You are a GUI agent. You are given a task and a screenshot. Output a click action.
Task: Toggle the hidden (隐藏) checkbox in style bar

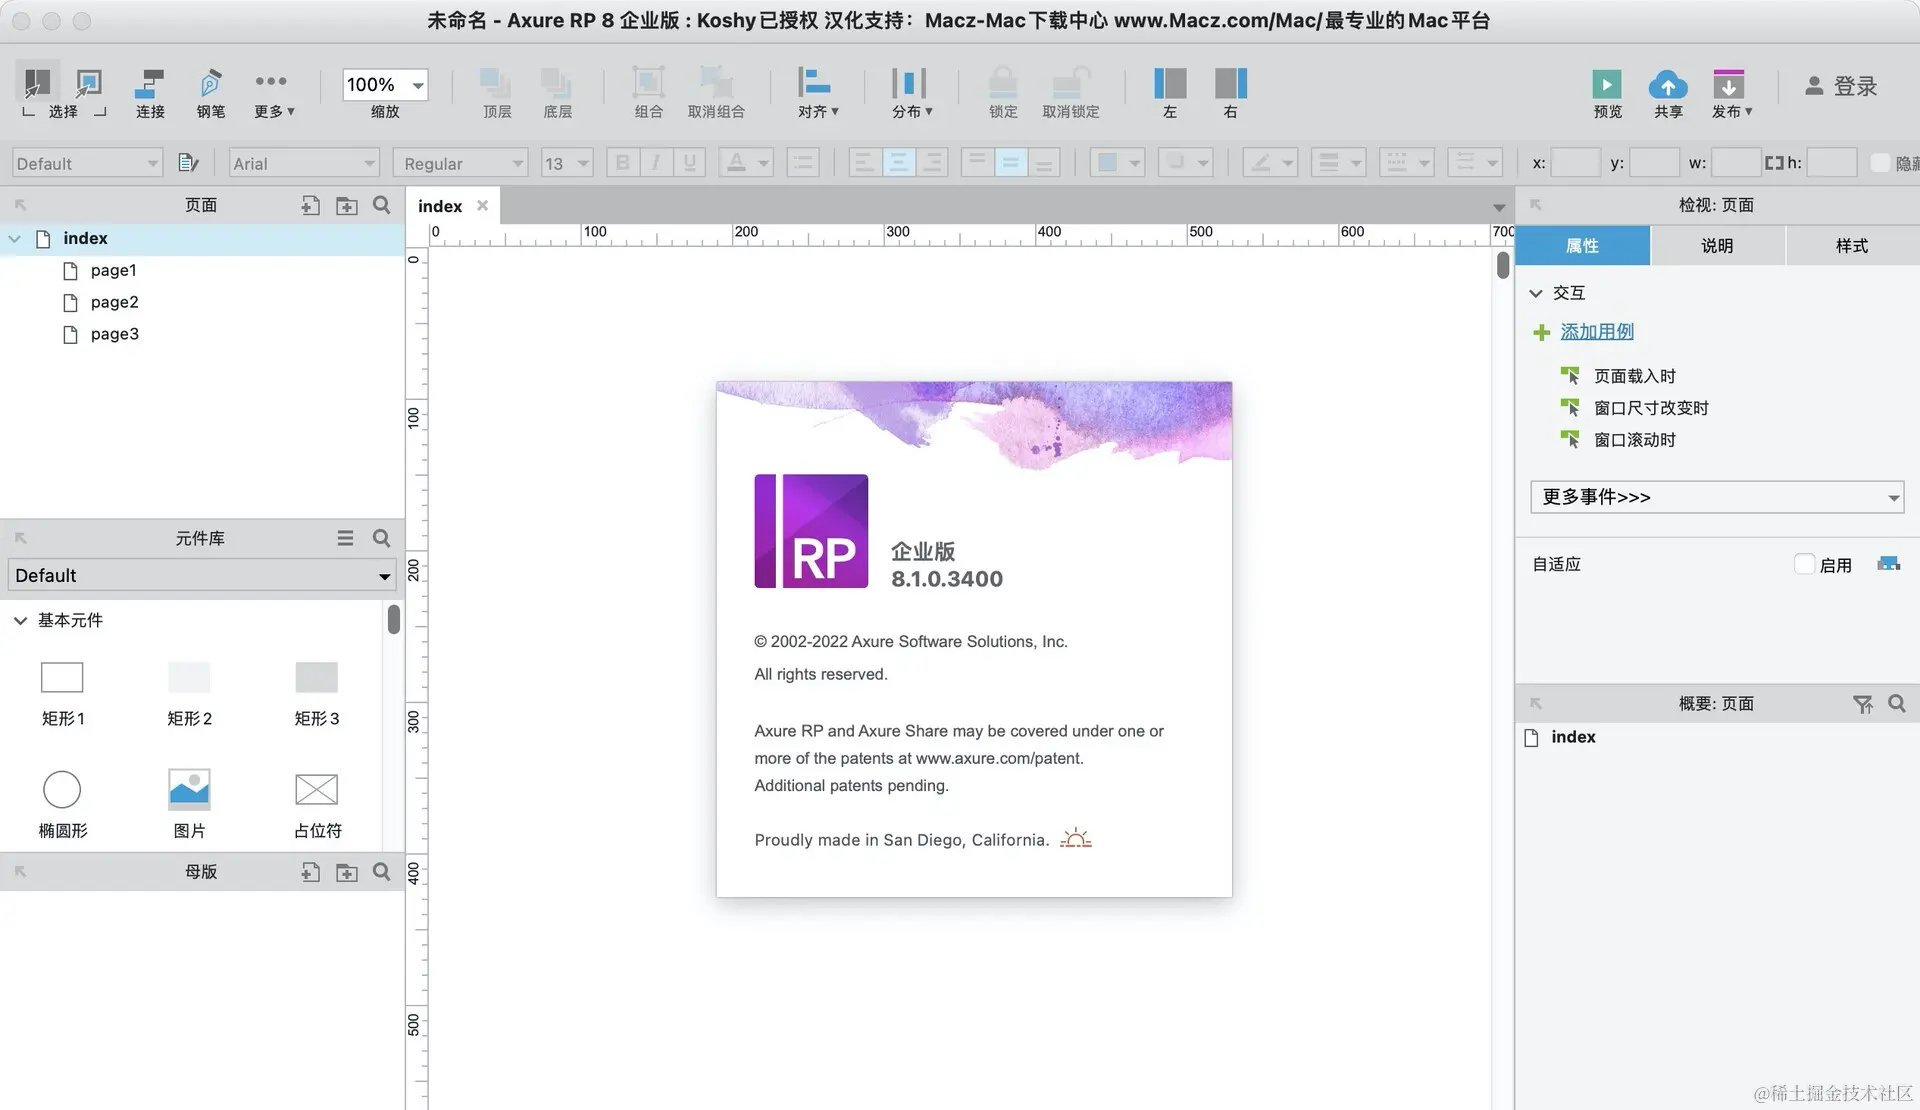[x=1879, y=163]
